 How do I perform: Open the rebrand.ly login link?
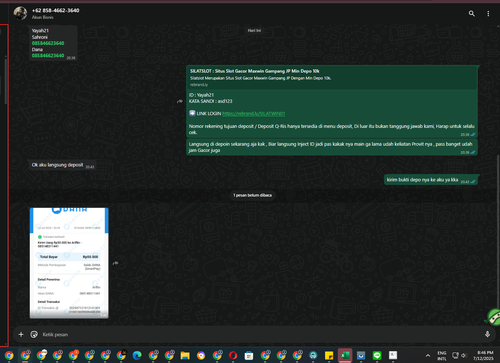click(253, 114)
